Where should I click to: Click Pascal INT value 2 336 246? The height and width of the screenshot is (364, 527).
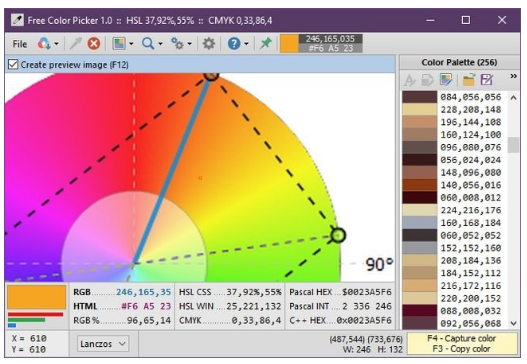point(367,306)
